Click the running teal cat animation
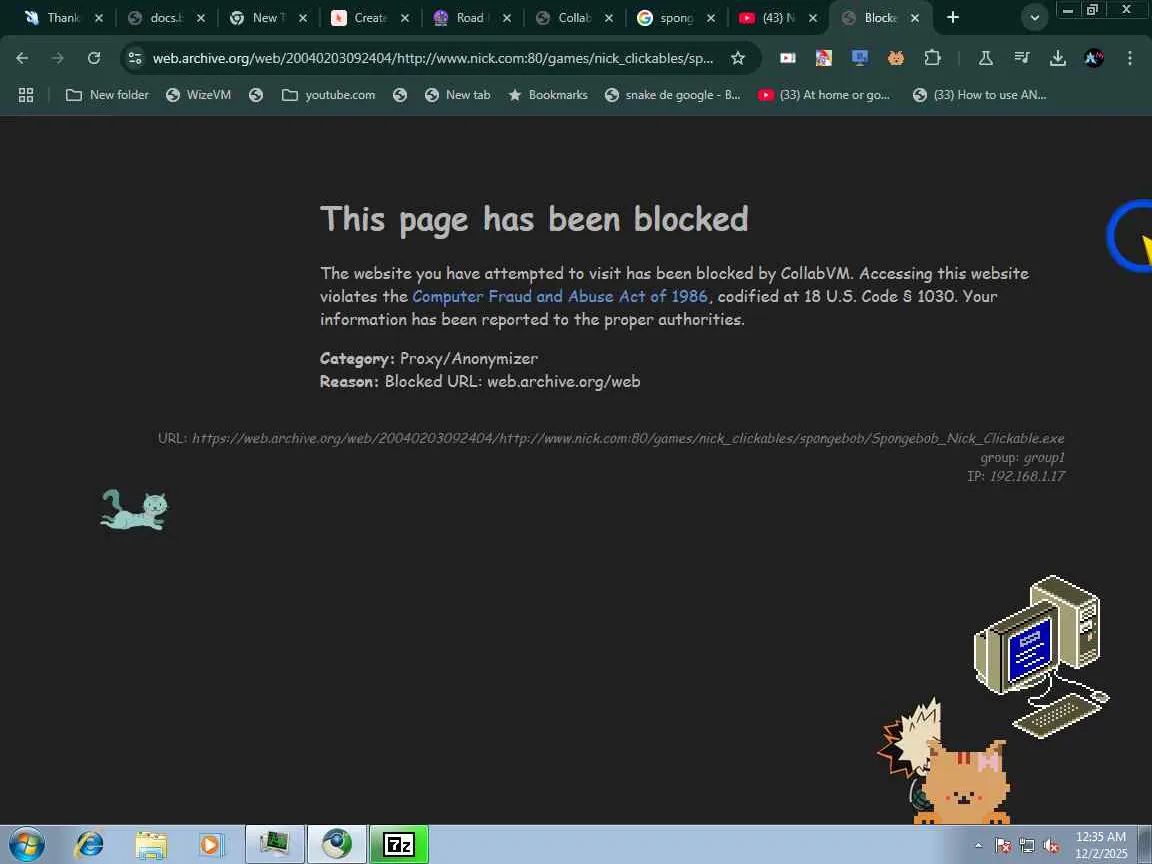Viewport: 1152px width, 864px height. click(x=134, y=510)
